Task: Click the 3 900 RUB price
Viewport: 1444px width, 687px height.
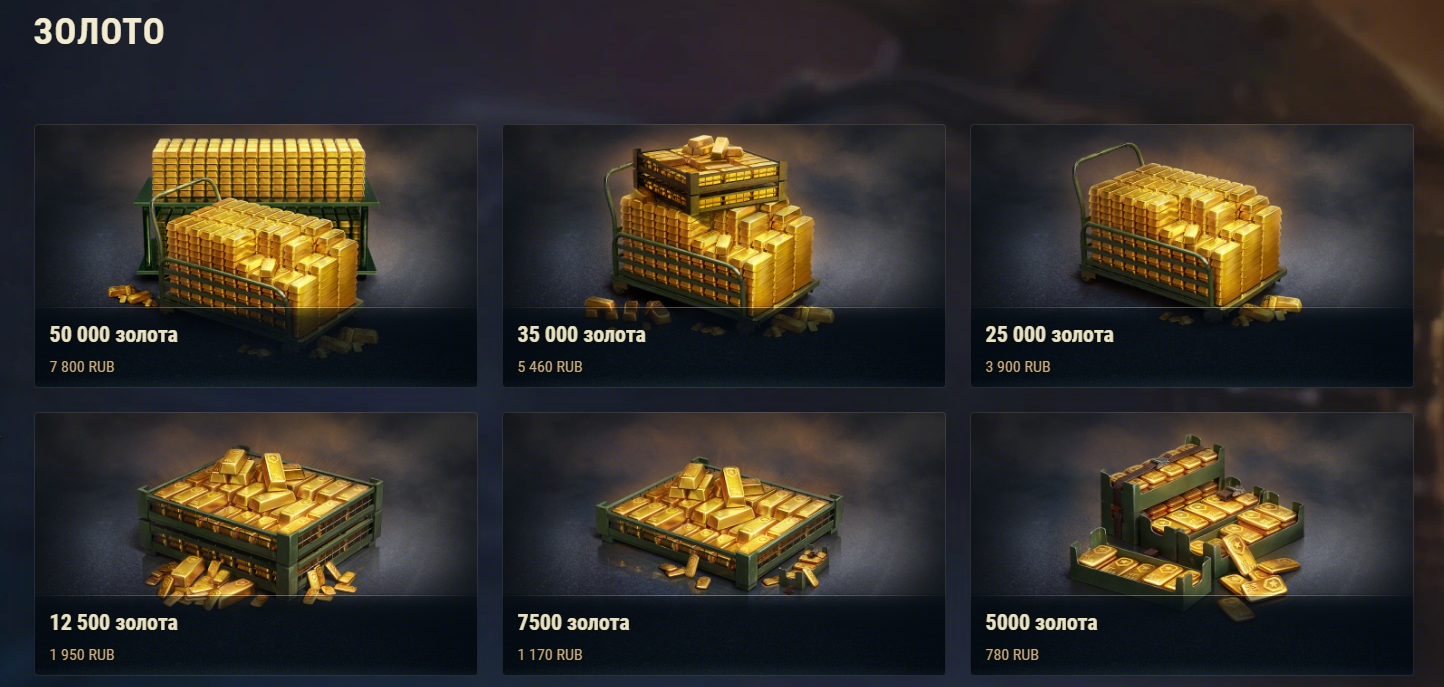Action: pos(1018,367)
